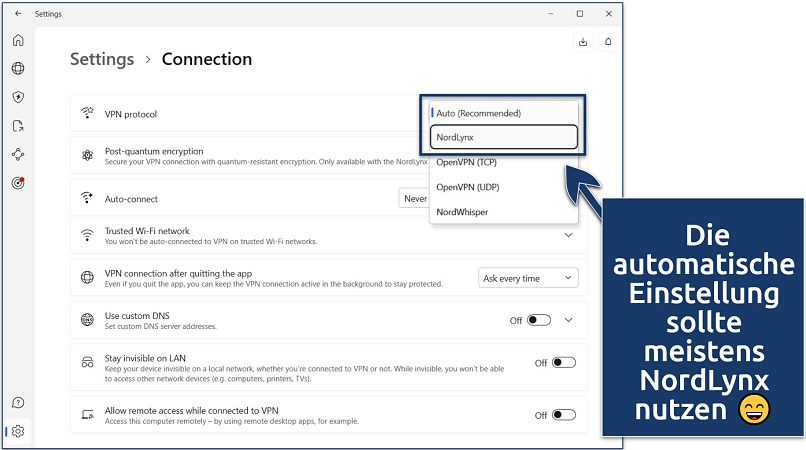Maximize the Settings window

click(x=580, y=14)
